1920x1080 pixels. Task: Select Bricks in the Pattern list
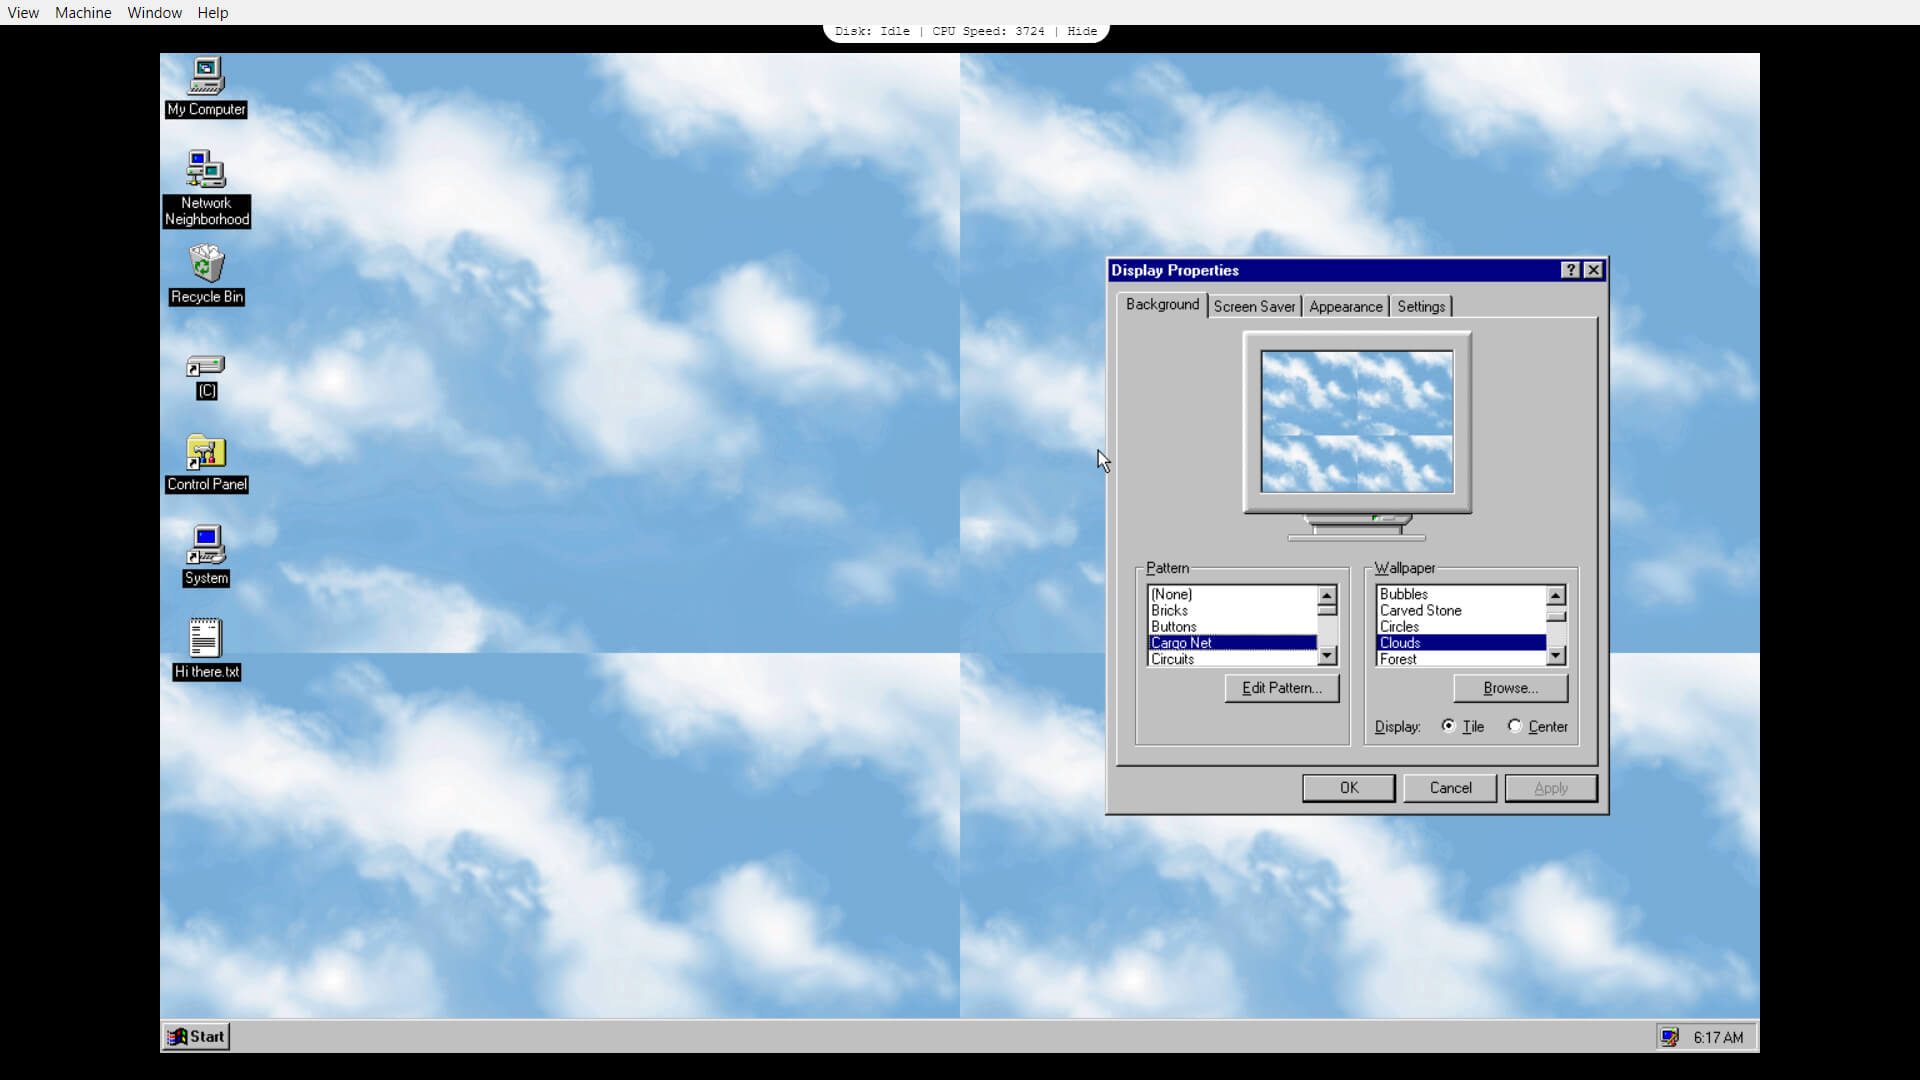tap(1232, 610)
